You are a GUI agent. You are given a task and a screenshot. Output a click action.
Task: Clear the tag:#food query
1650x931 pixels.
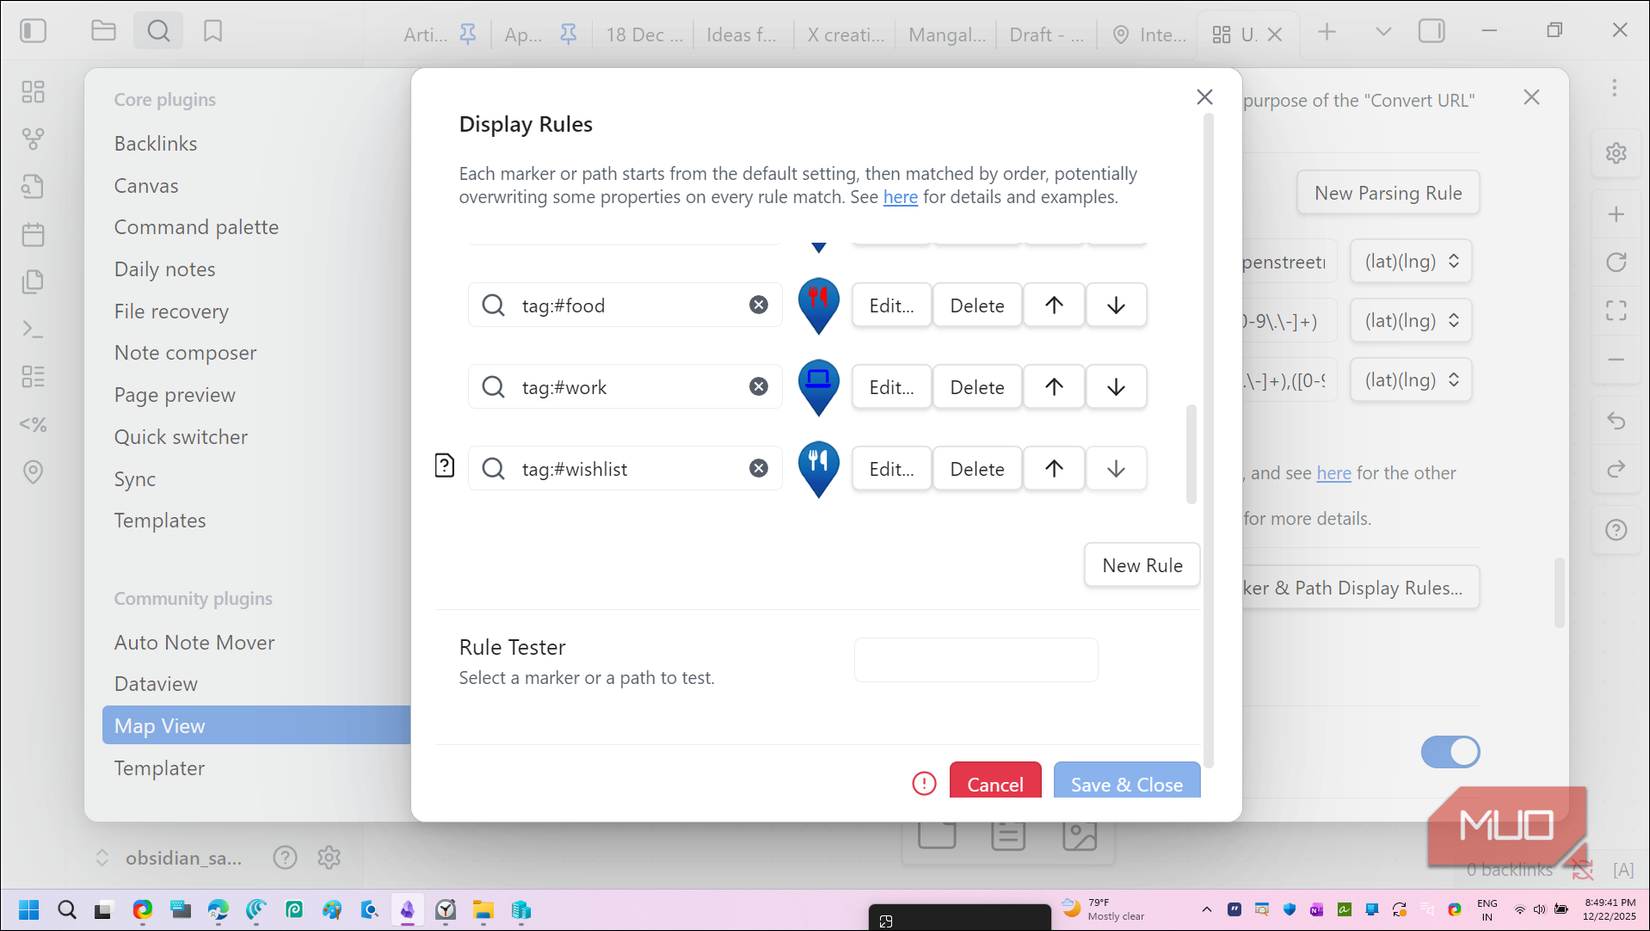click(x=759, y=305)
